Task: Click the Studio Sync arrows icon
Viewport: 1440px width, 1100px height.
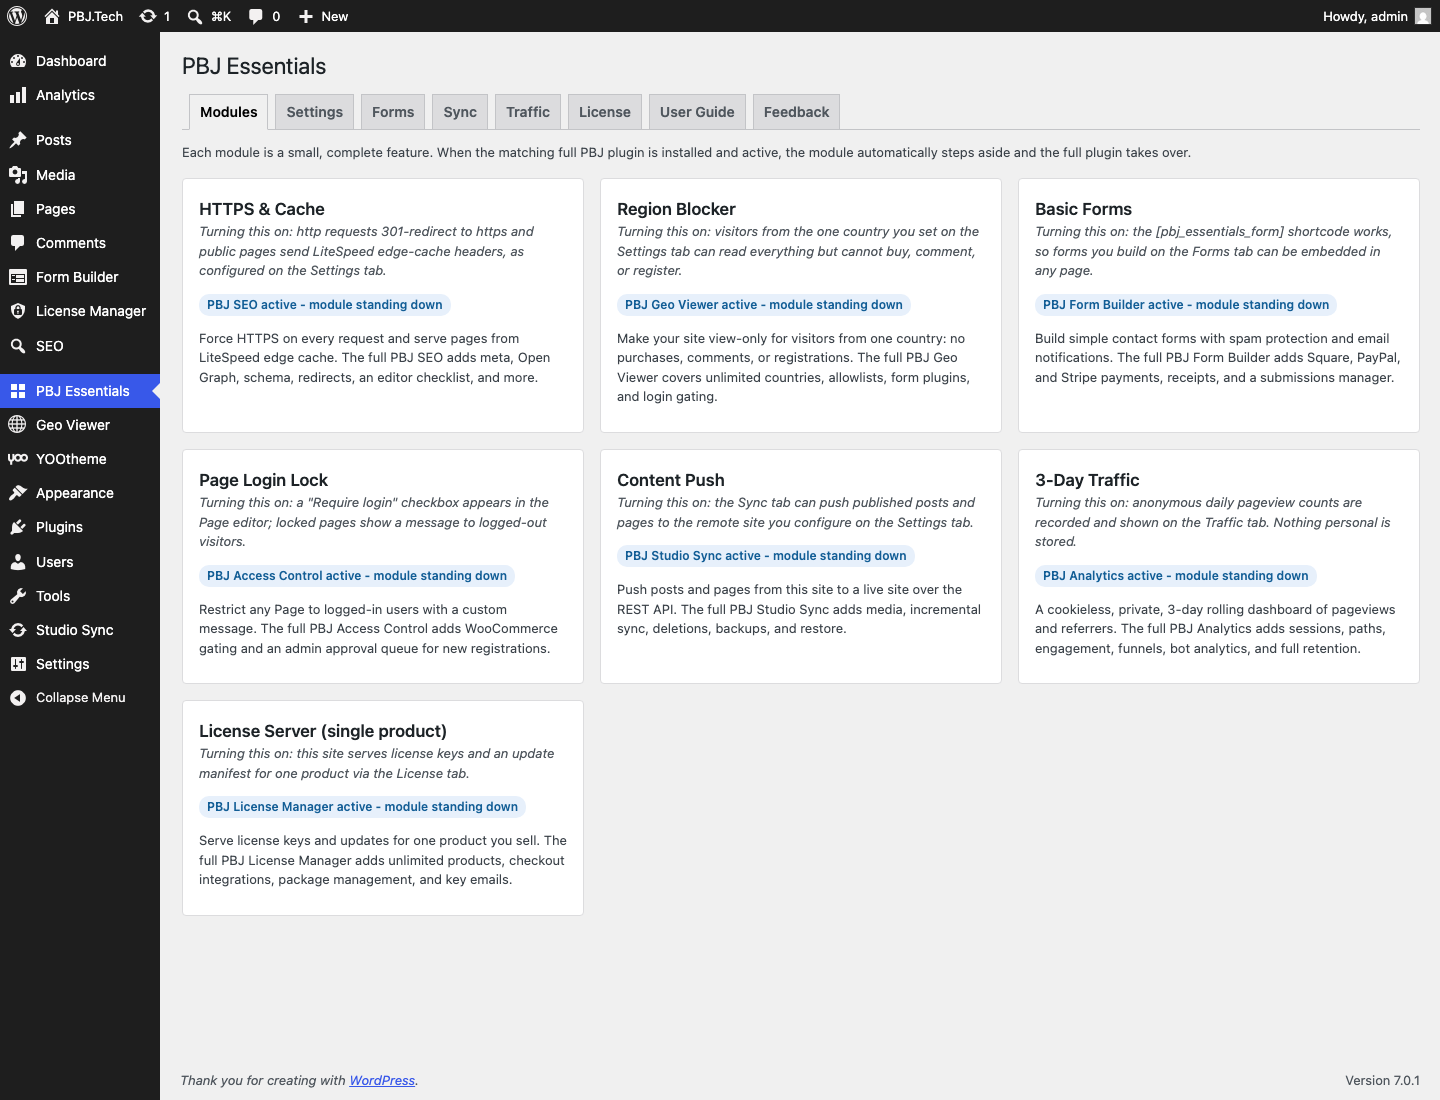Action: point(18,630)
